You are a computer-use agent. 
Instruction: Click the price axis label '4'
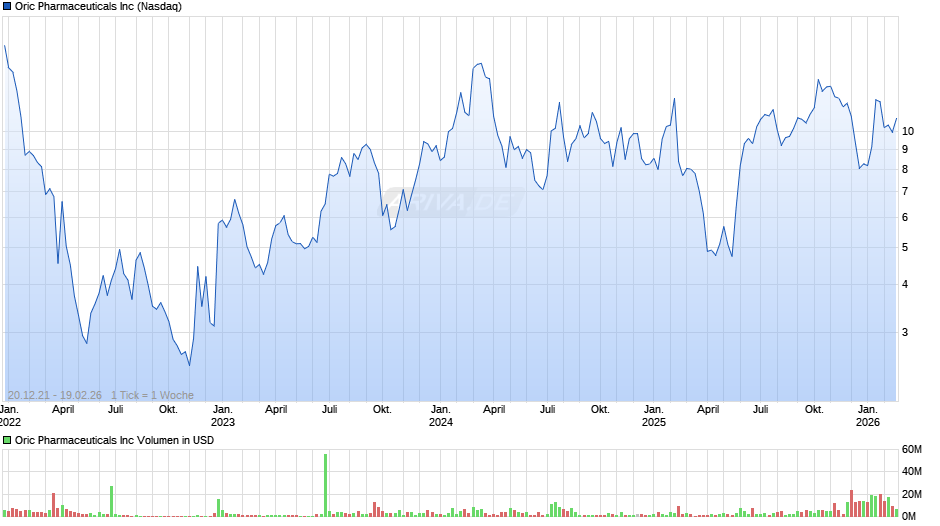pyautogui.click(x=905, y=285)
